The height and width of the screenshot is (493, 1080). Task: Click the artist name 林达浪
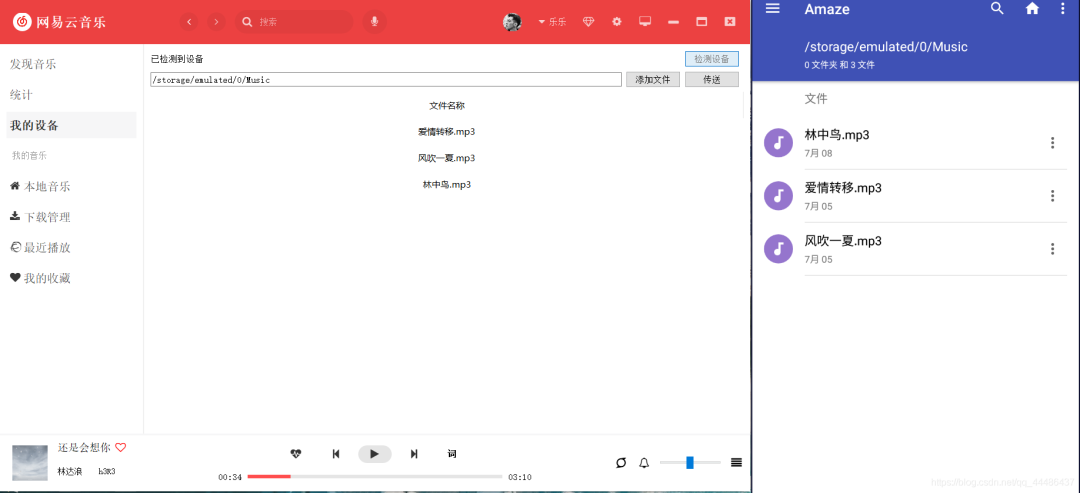pyautogui.click(x=70, y=472)
